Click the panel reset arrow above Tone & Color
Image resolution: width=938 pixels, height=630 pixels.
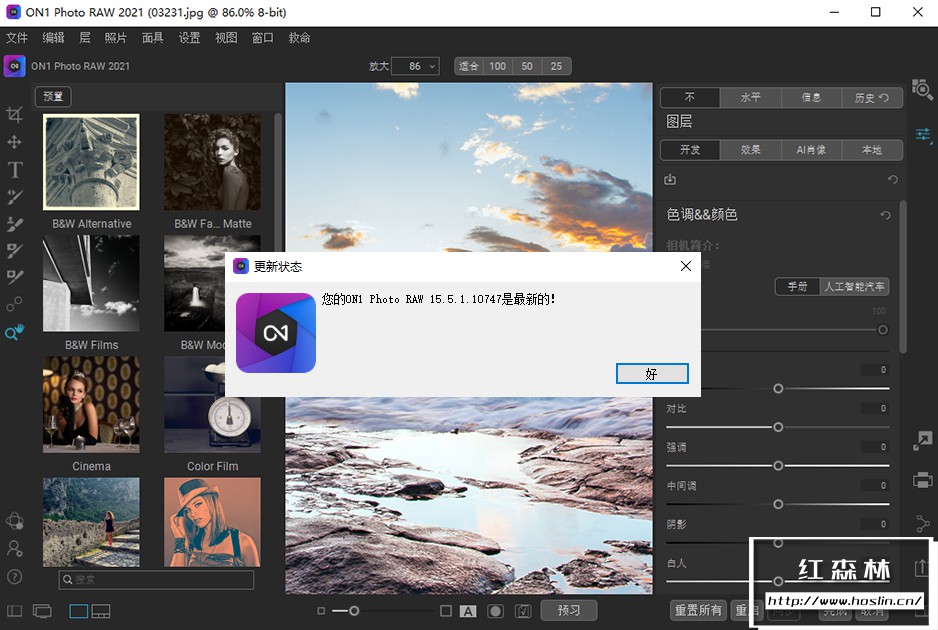tap(893, 179)
